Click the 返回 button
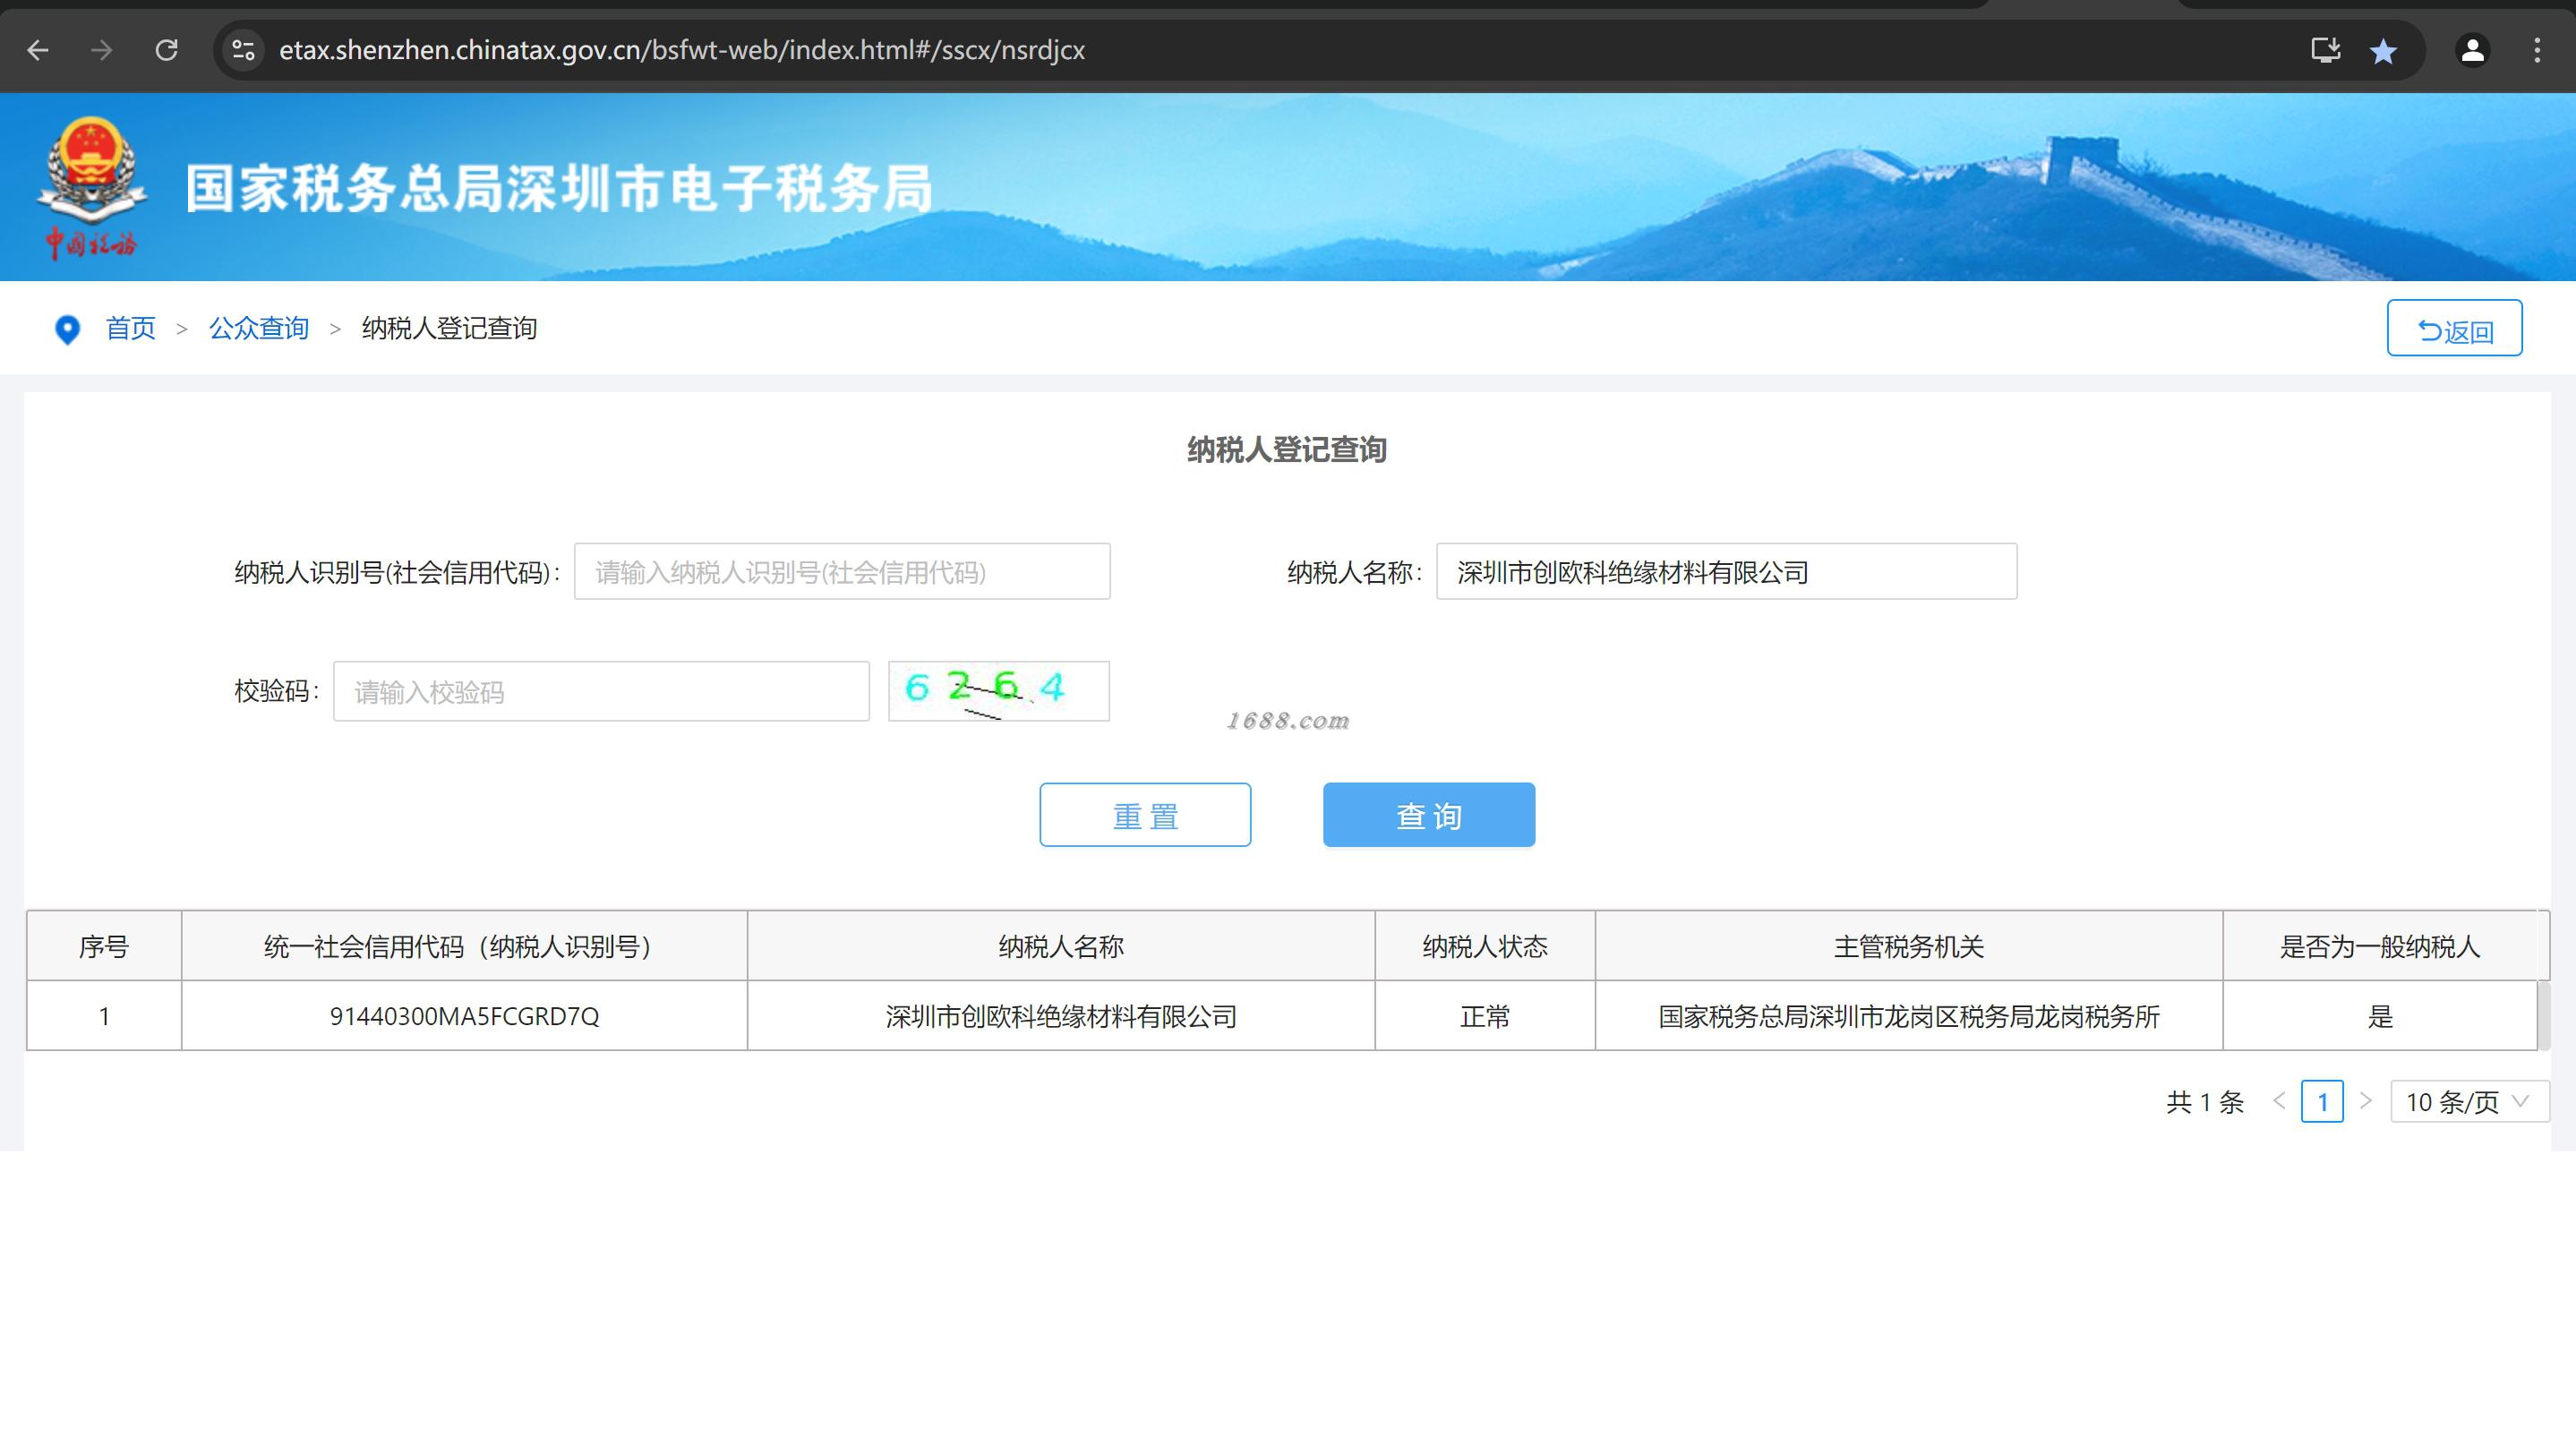Screen dimensions: 2576x1437 (x=2454, y=328)
